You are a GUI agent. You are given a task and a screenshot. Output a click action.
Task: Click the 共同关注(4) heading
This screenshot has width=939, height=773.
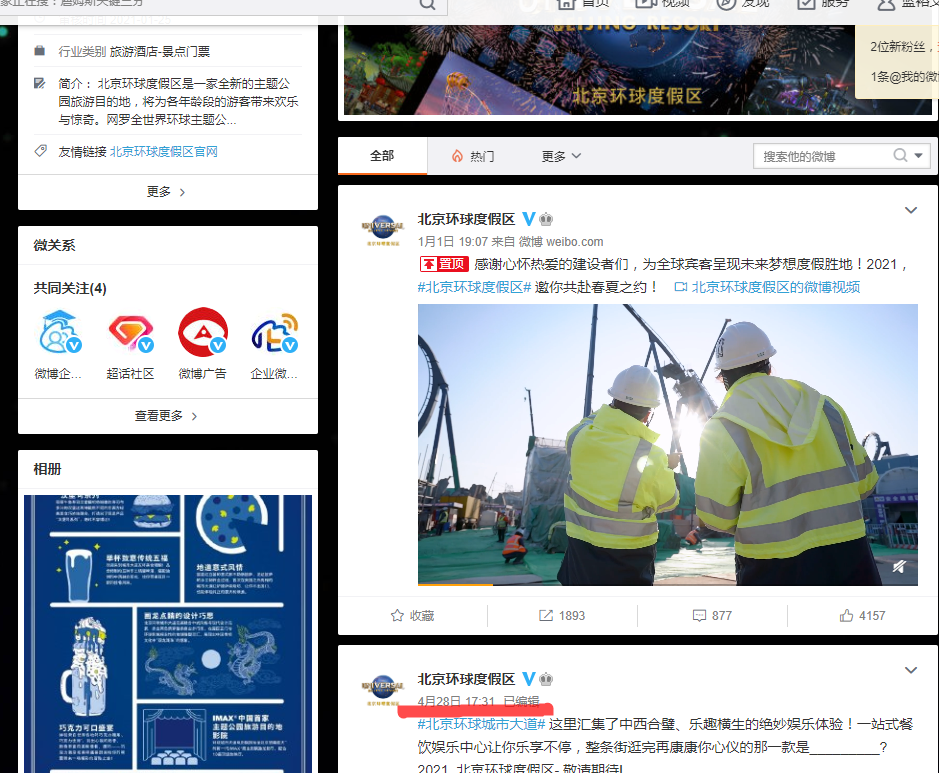click(70, 289)
